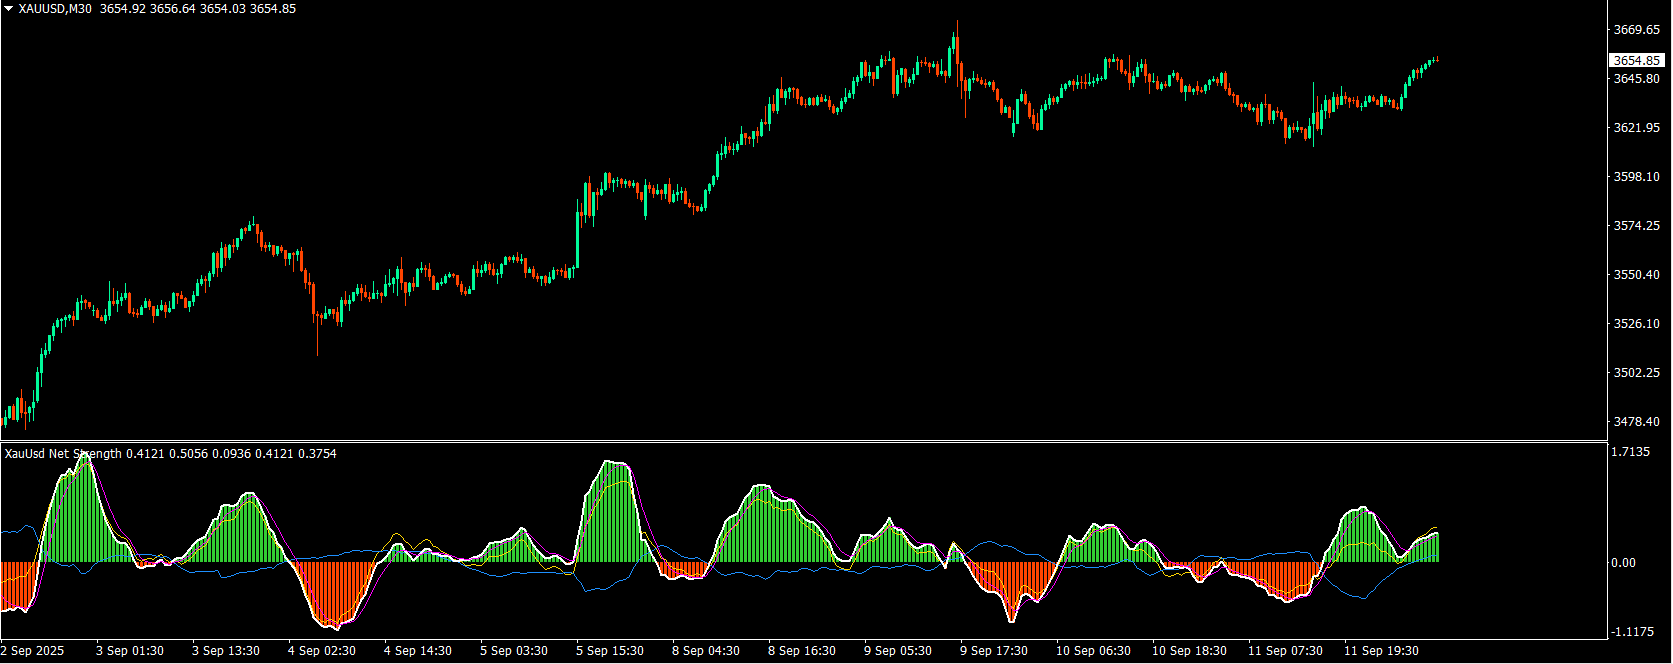Click the small triangle before XAUUSD,M30 title
The image size is (1673, 664).
click(x=9, y=9)
